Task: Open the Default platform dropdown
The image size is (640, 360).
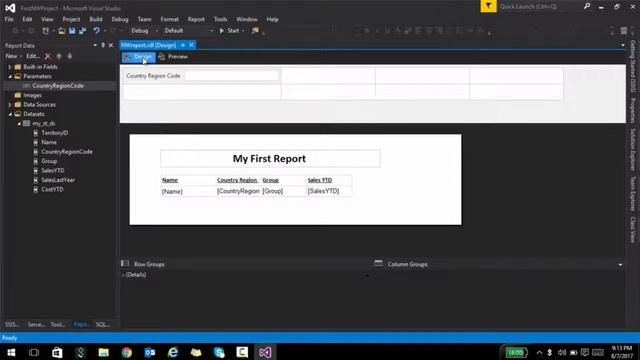Action: [189, 31]
